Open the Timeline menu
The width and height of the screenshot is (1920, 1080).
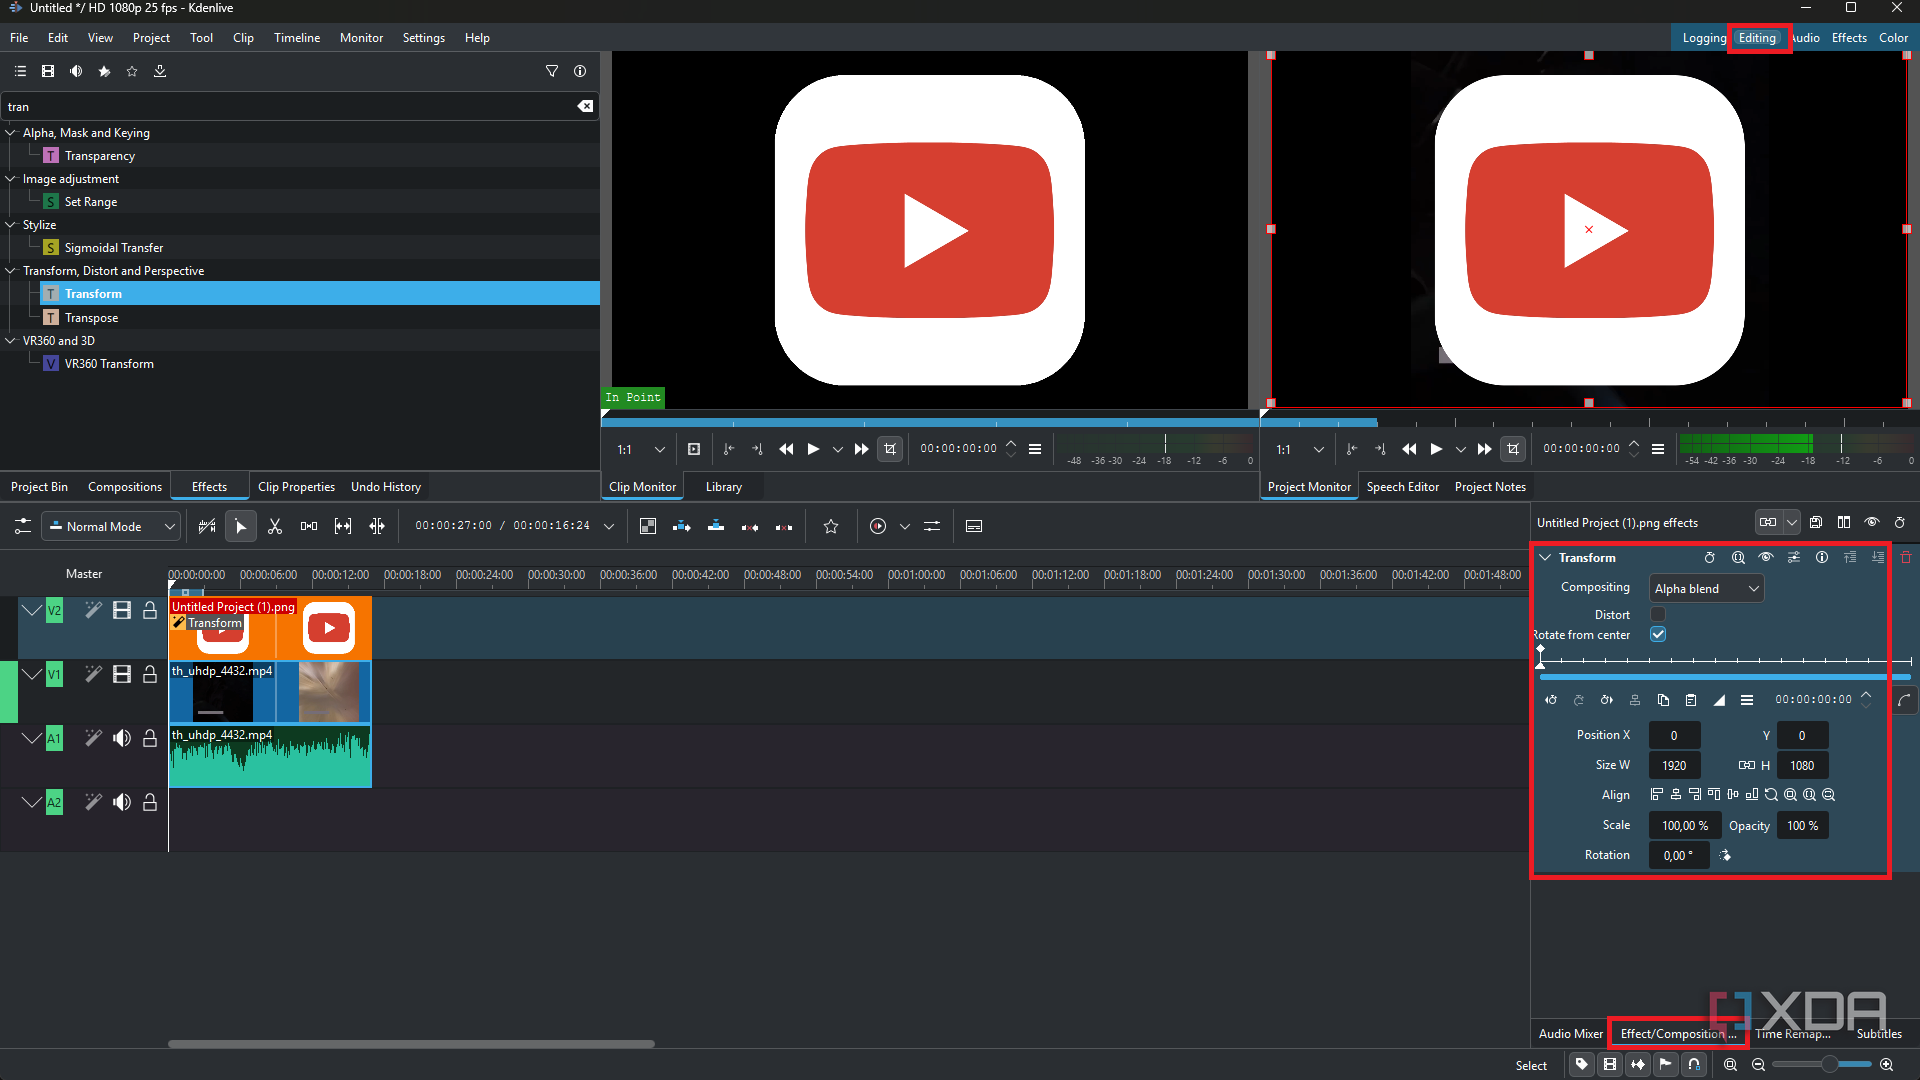(x=297, y=37)
